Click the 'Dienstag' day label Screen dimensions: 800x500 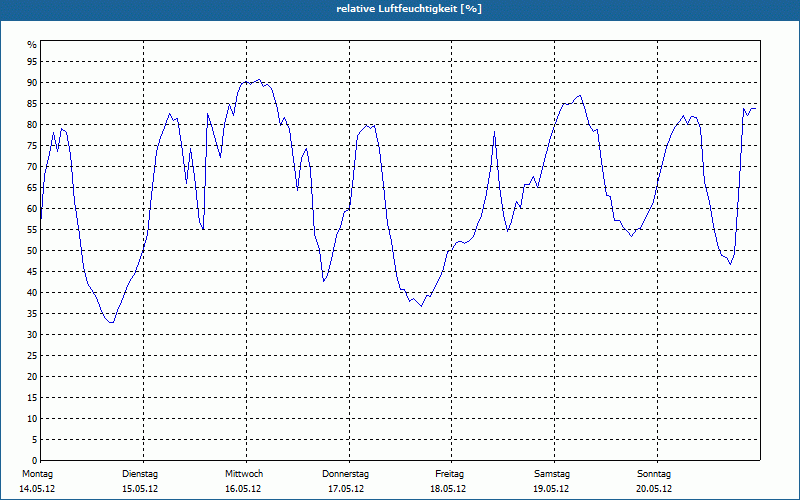pyautogui.click(x=140, y=474)
